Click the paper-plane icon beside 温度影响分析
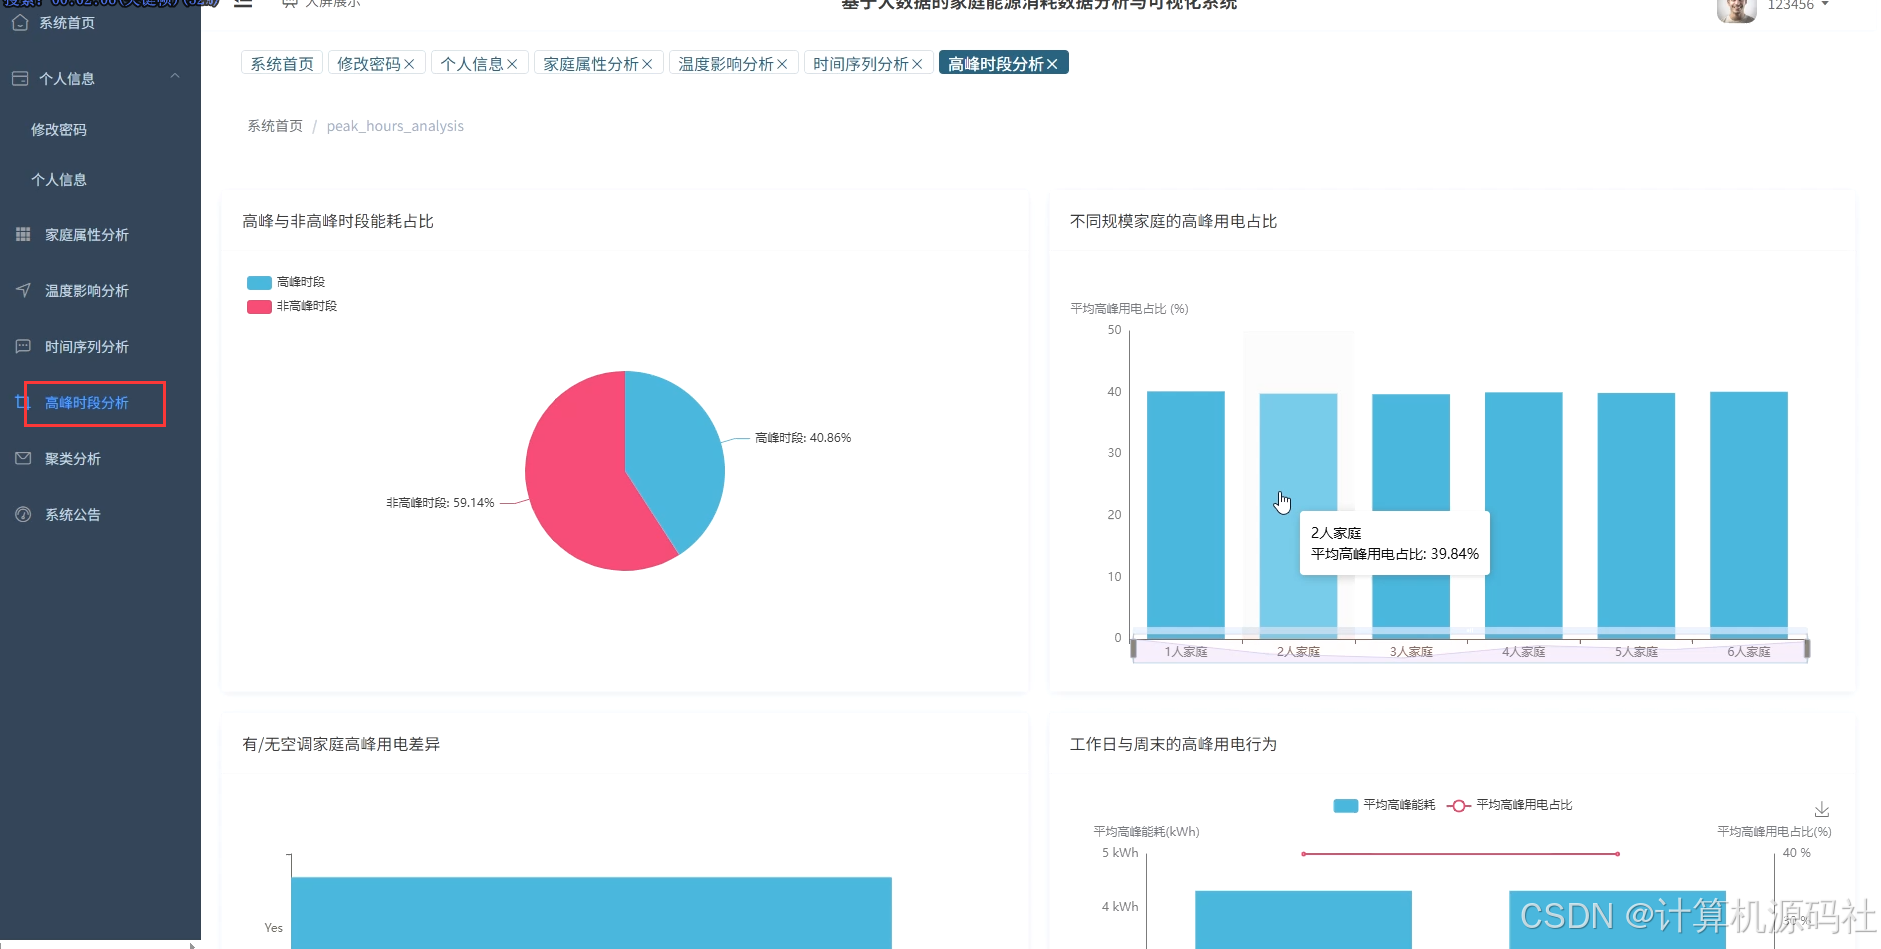Viewport: 1881px width, 949px height. pos(23,290)
